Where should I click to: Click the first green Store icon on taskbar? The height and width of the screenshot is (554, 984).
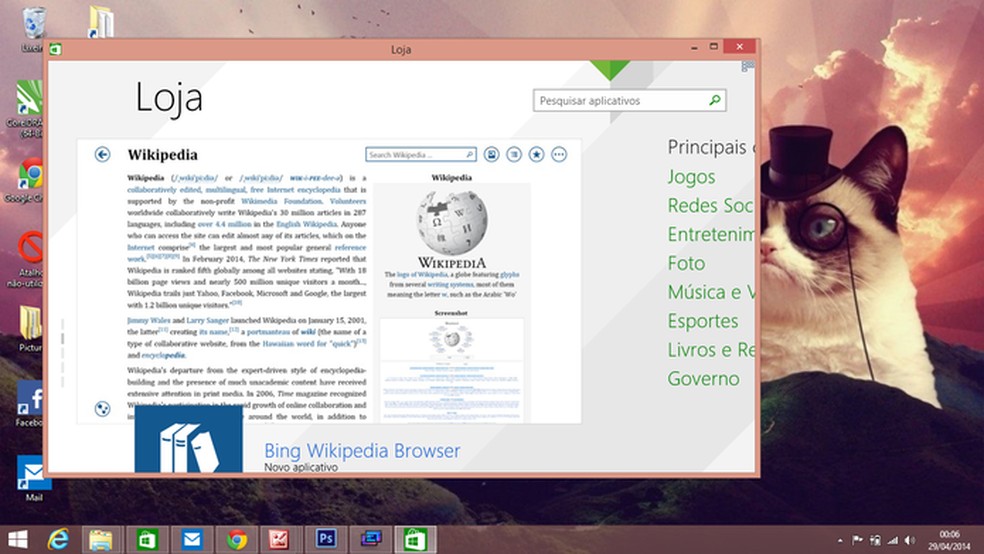tap(147, 539)
